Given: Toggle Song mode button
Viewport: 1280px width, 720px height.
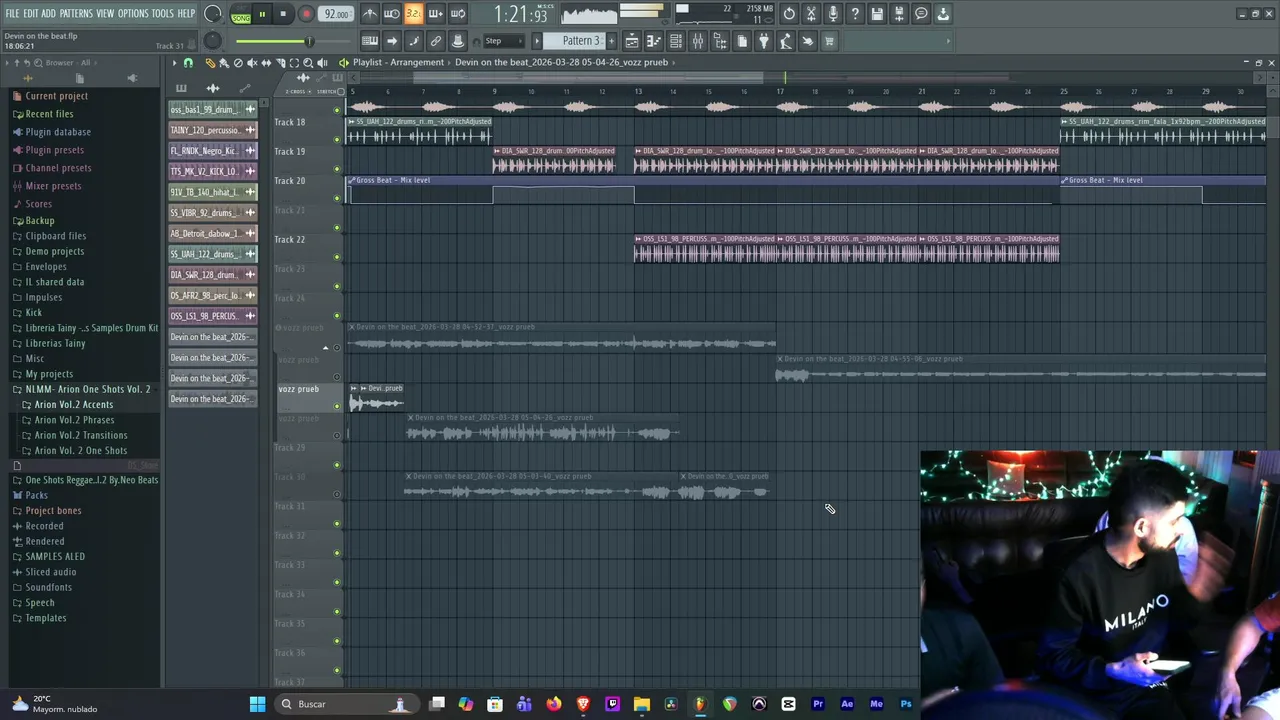Looking at the screenshot, I should tap(241, 17).
